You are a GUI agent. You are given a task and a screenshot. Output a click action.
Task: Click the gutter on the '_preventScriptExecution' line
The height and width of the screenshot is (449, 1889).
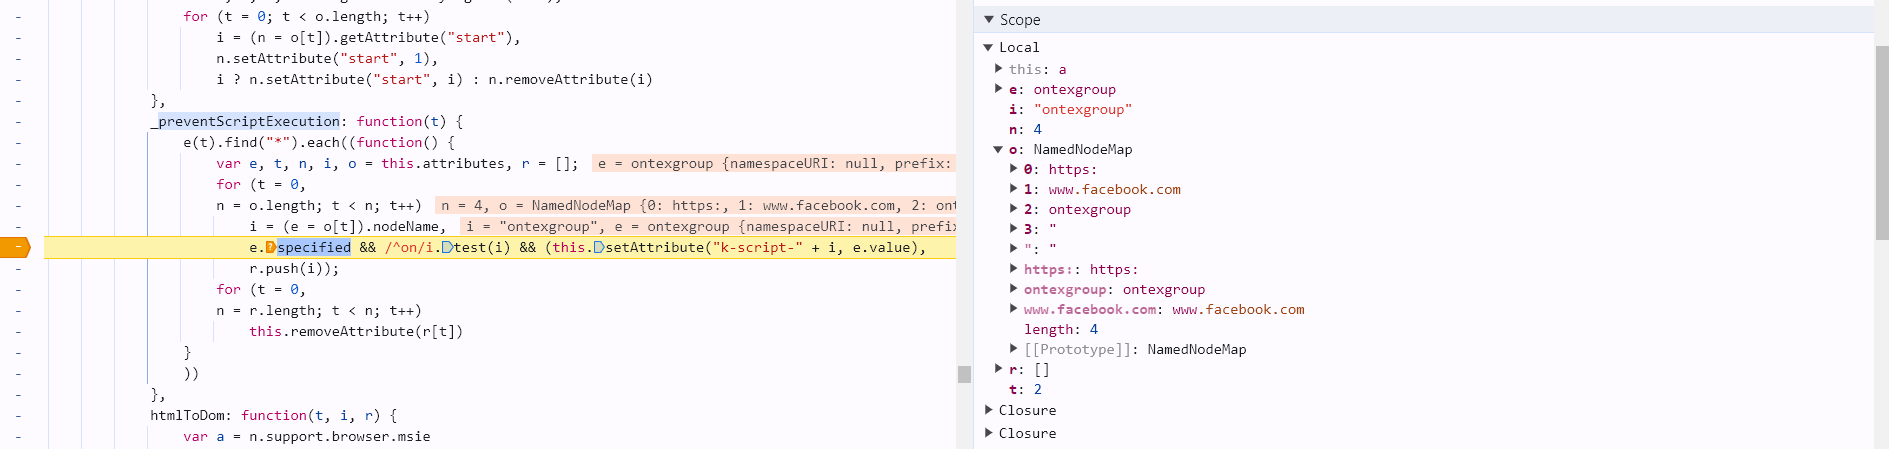18,122
